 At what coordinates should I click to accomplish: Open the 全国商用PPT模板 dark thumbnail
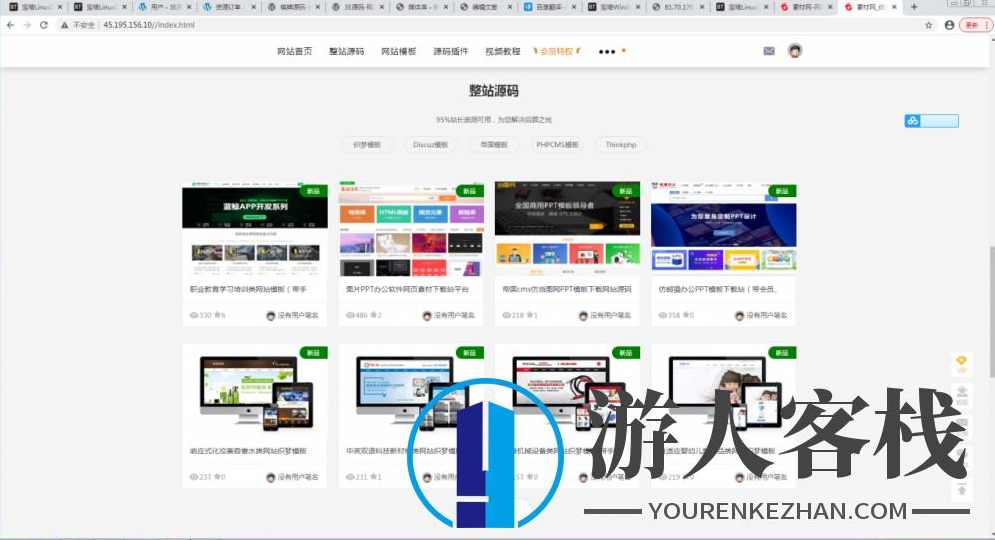(x=567, y=229)
